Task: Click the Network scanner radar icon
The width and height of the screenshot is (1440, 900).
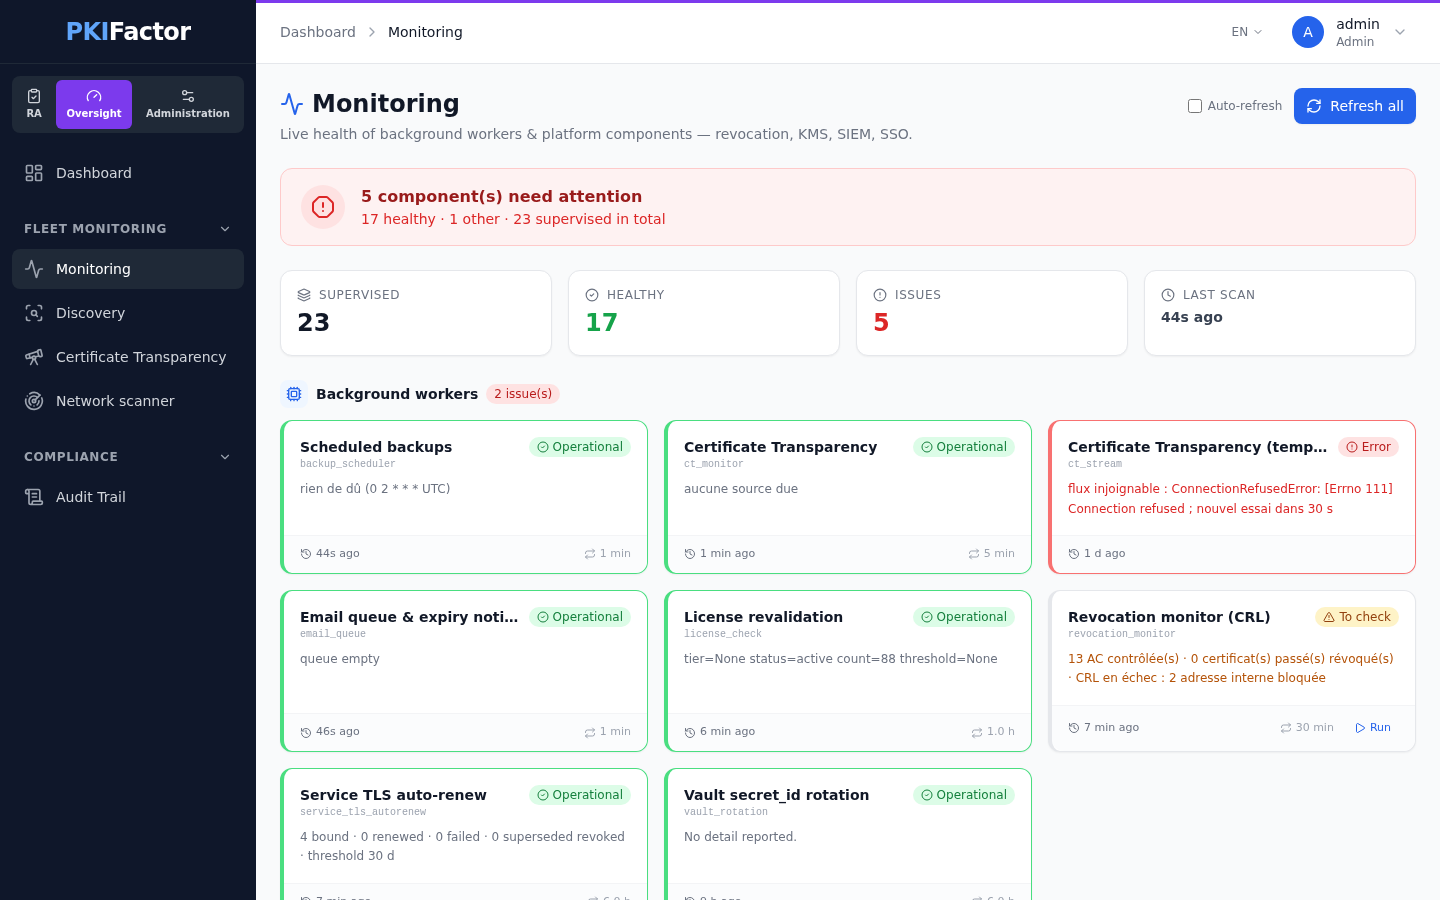Action: pyautogui.click(x=34, y=401)
